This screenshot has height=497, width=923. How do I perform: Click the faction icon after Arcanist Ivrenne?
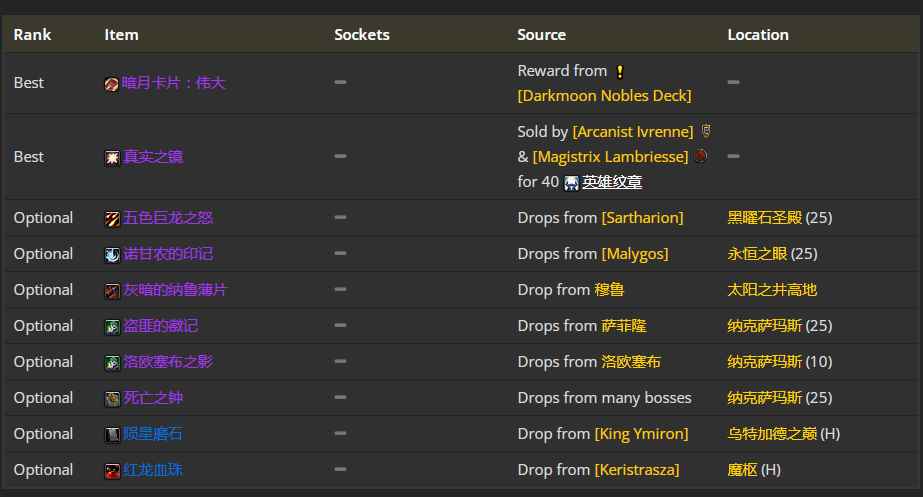(706, 132)
